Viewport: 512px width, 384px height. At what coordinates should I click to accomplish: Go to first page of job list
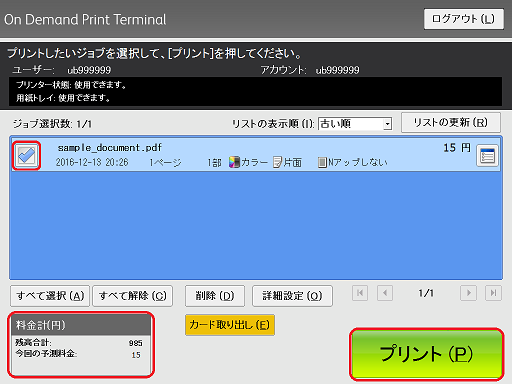tap(360, 293)
